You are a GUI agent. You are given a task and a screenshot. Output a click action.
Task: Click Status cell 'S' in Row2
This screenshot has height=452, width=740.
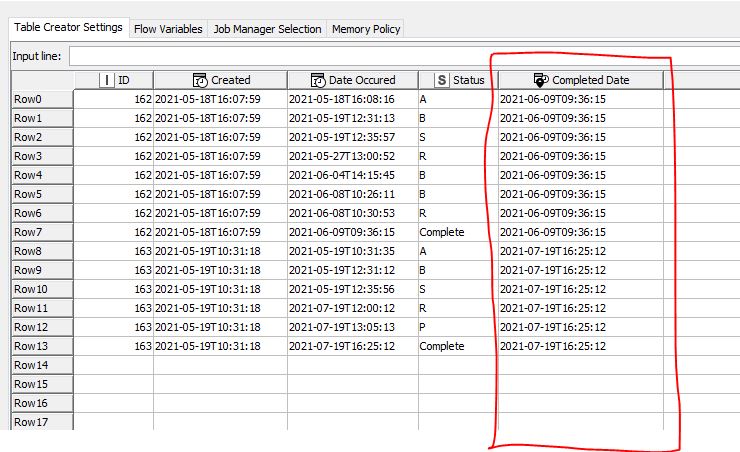tap(458, 137)
